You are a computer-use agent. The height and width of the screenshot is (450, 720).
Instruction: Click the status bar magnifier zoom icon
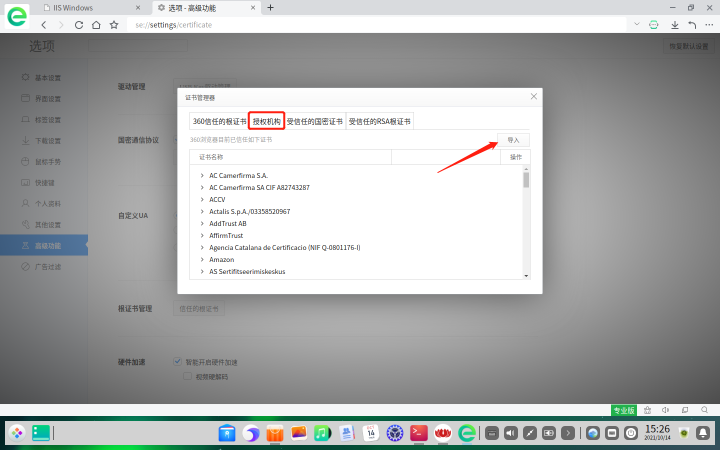704,410
